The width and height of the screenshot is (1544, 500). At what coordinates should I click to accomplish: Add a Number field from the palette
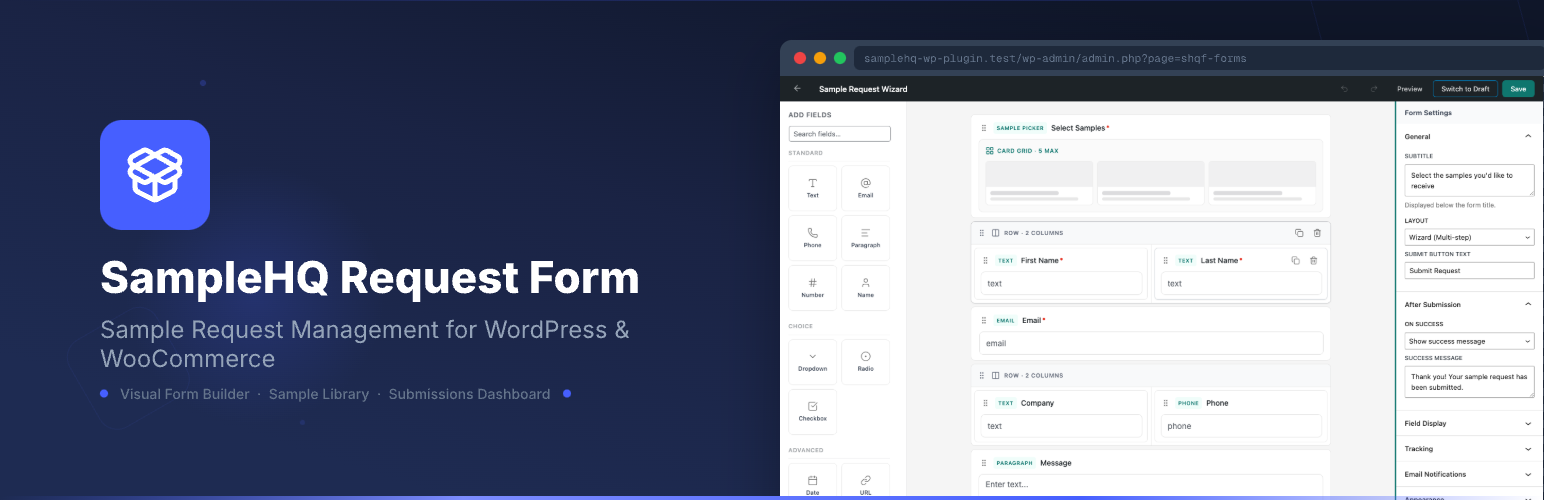click(812, 288)
